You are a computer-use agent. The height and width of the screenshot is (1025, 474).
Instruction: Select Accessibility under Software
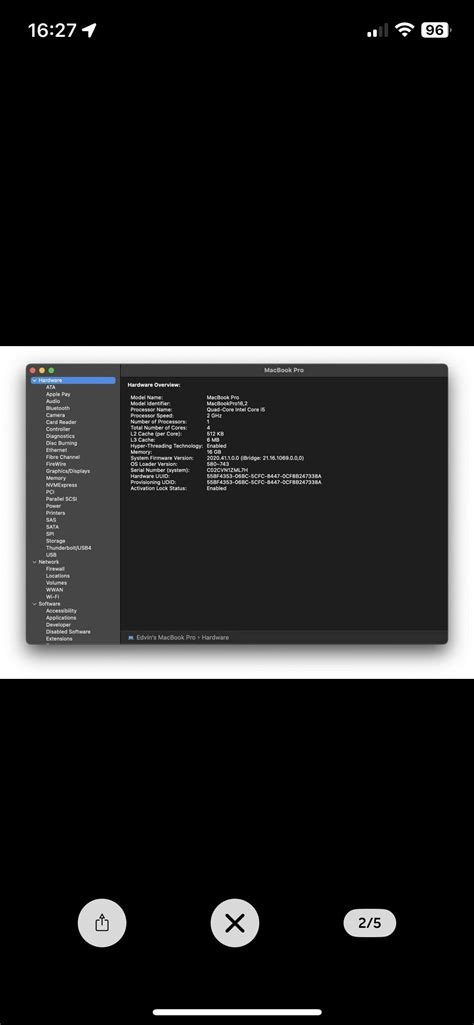point(61,611)
